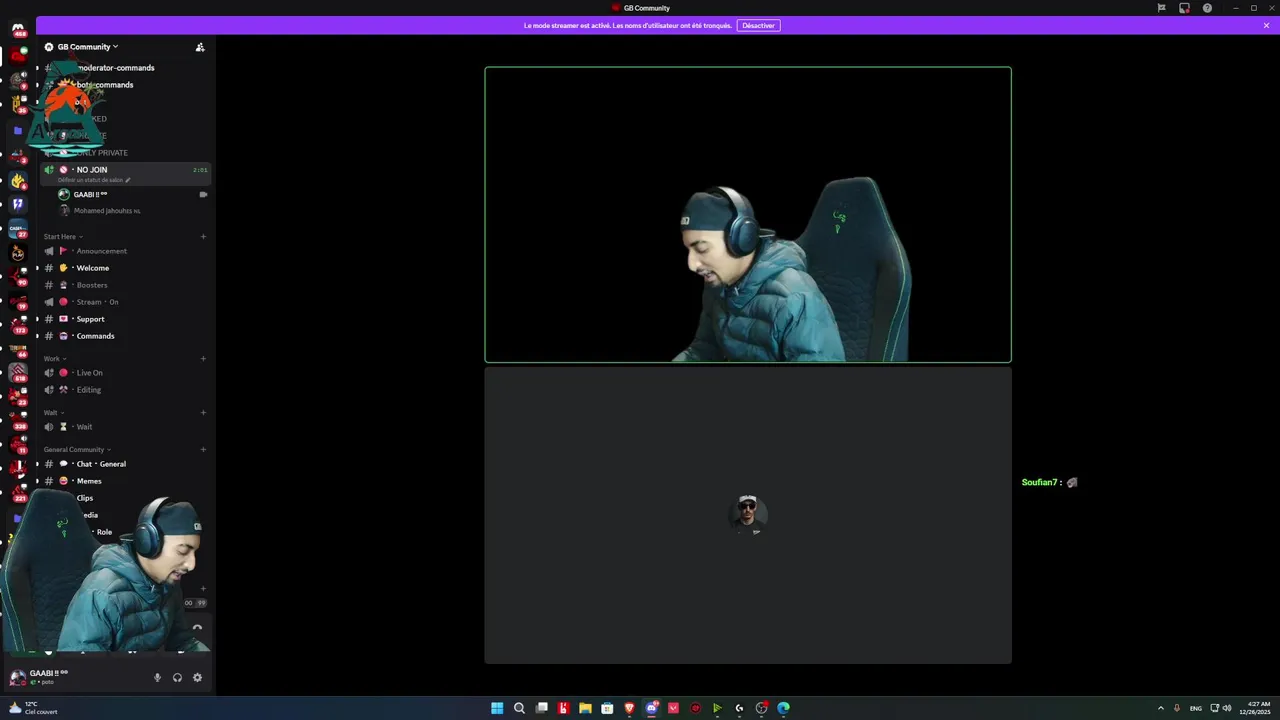Screen dimensions: 1280x720
Task: Collapse the Start Here category
Action: click(63, 237)
